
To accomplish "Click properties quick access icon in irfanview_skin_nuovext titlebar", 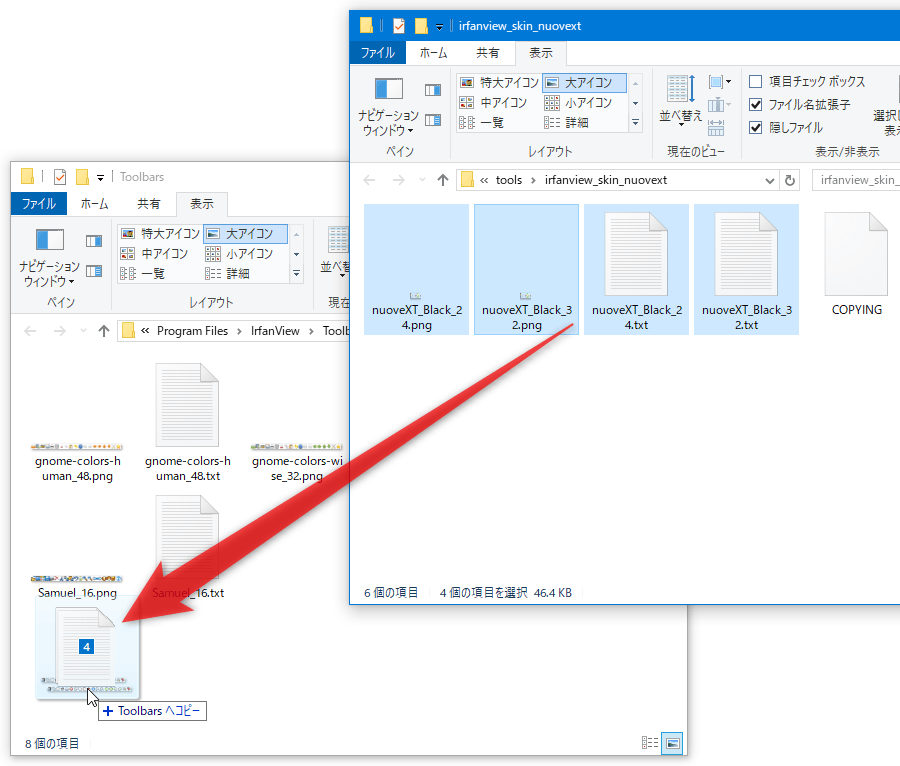I will point(399,26).
